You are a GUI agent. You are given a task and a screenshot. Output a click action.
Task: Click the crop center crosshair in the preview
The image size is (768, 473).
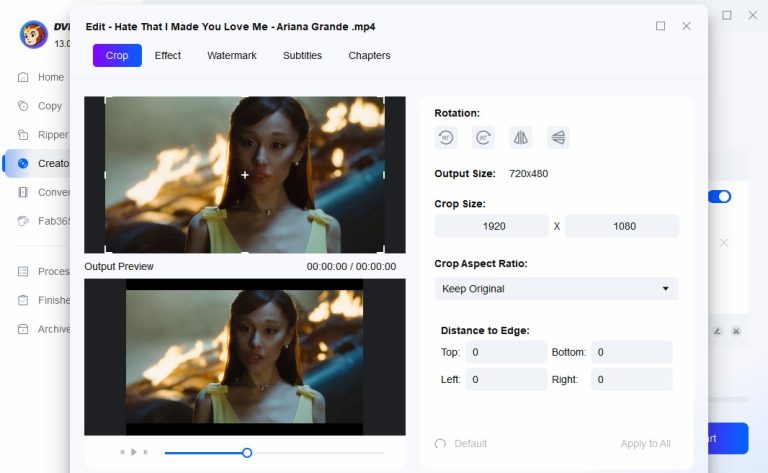(x=244, y=175)
